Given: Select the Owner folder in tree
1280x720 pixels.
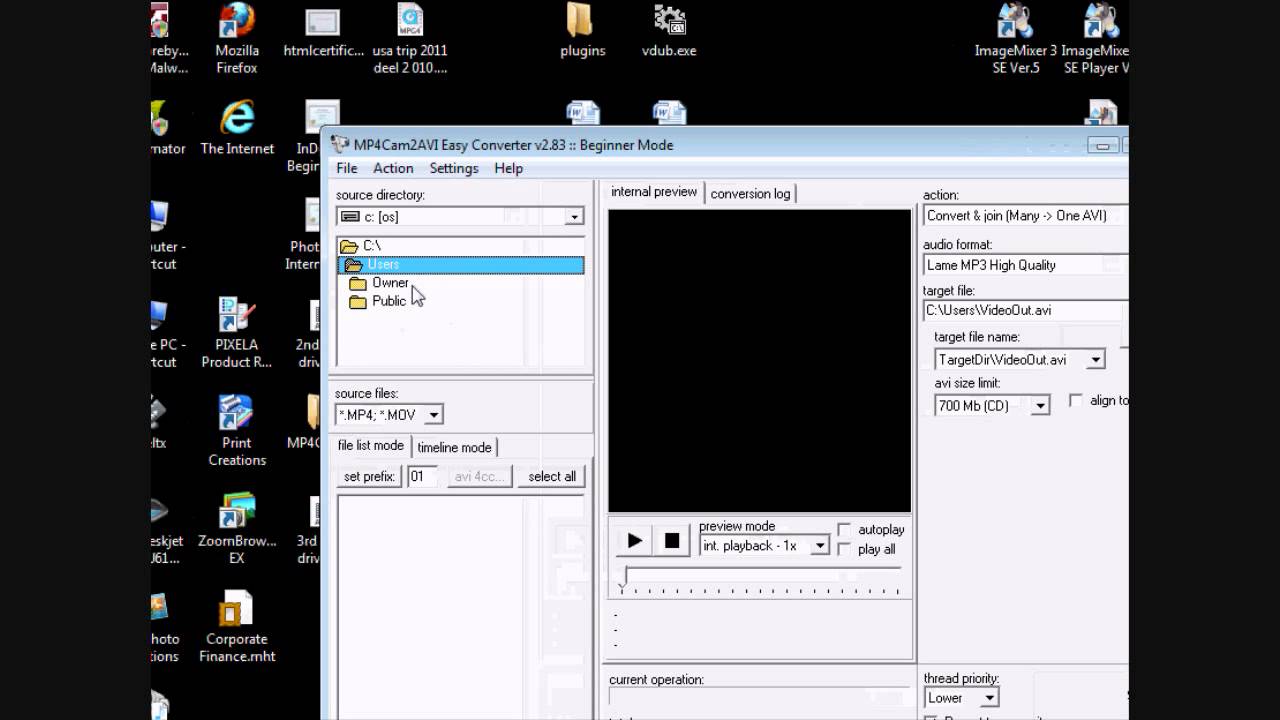Looking at the screenshot, I should tap(380, 283).
